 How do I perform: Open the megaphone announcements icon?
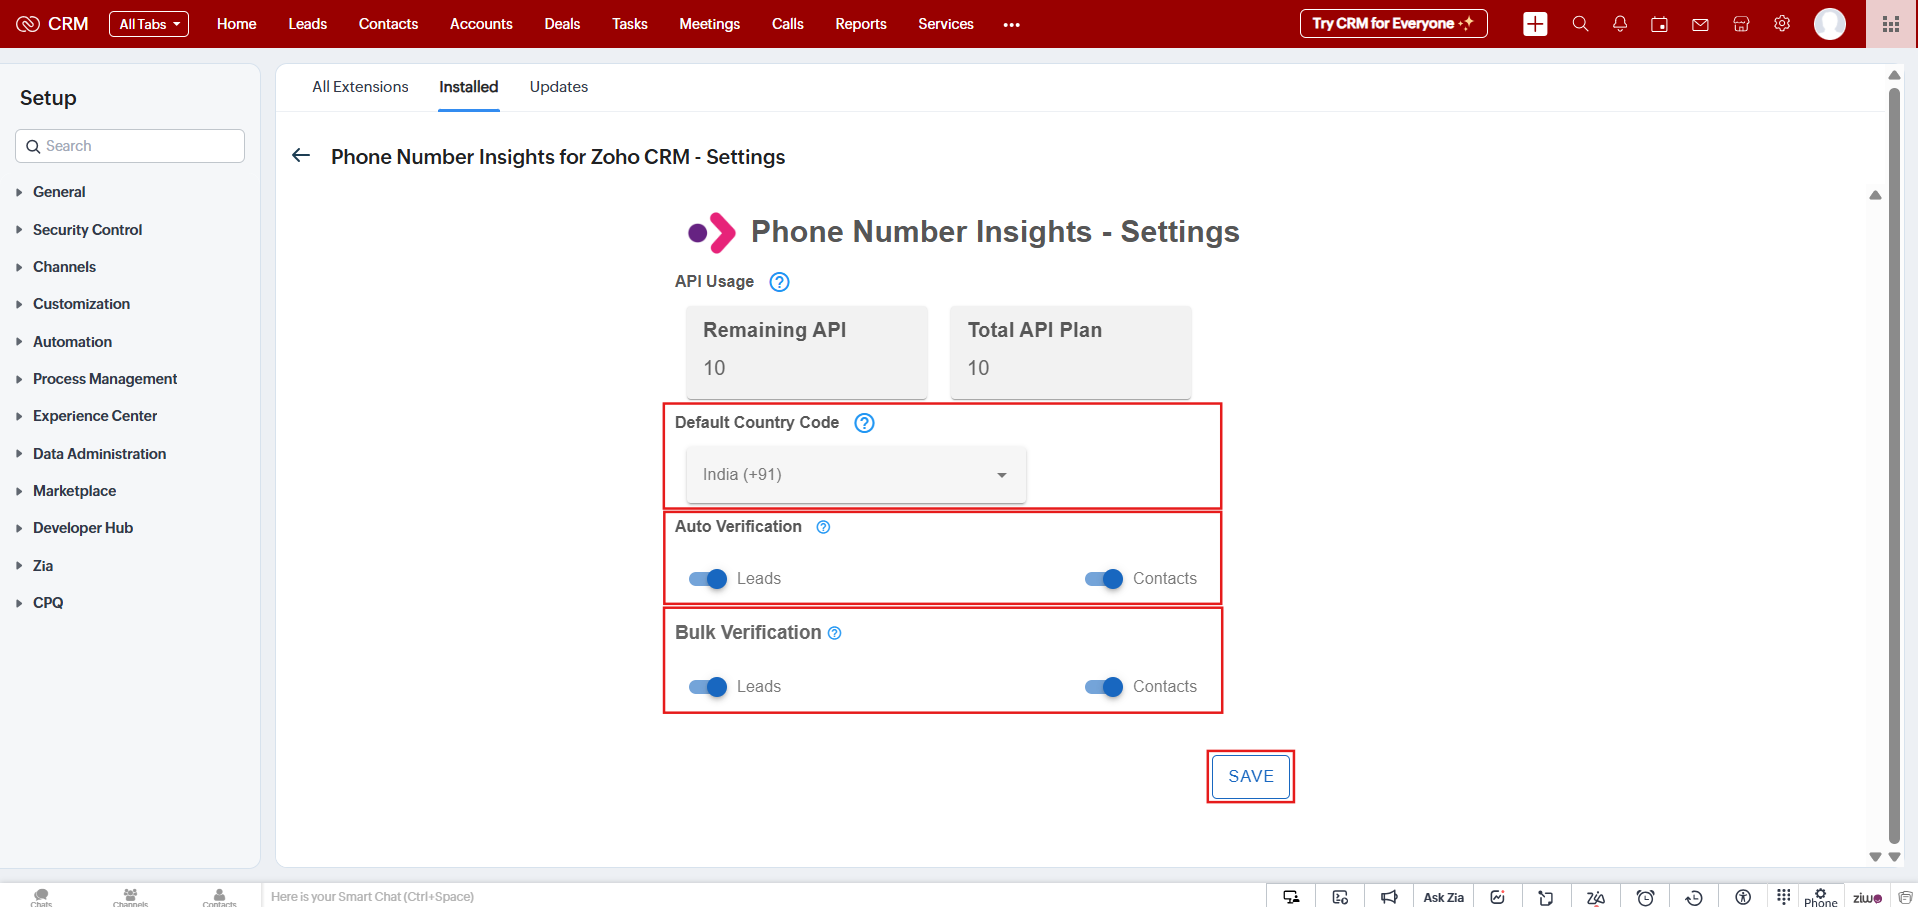[x=1389, y=896]
